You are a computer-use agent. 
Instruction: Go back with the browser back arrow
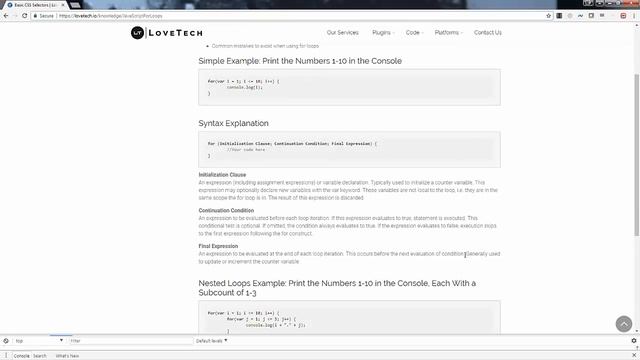pos(6,16)
